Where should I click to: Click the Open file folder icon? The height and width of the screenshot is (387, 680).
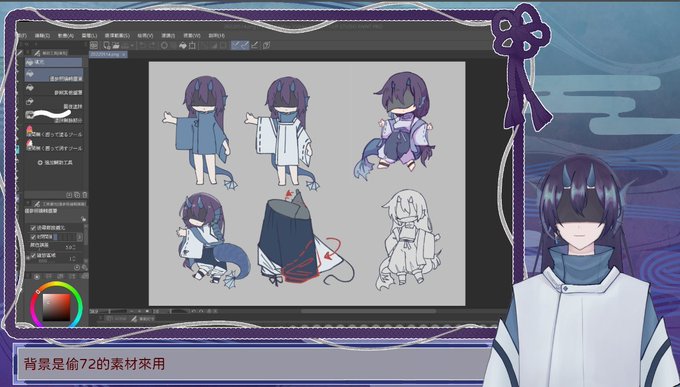click(116, 46)
